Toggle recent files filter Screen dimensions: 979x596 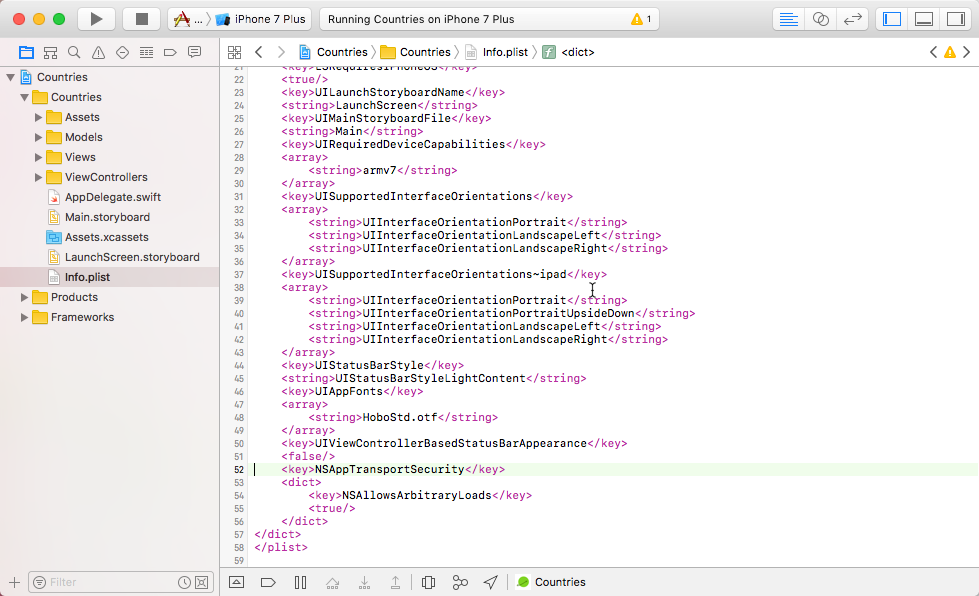[x=184, y=582]
